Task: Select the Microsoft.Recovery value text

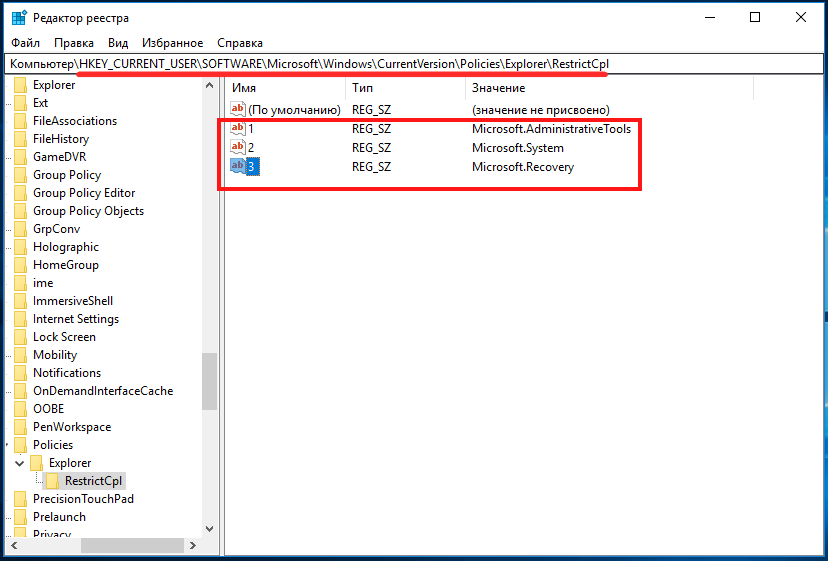Action: tap(523, 167)
